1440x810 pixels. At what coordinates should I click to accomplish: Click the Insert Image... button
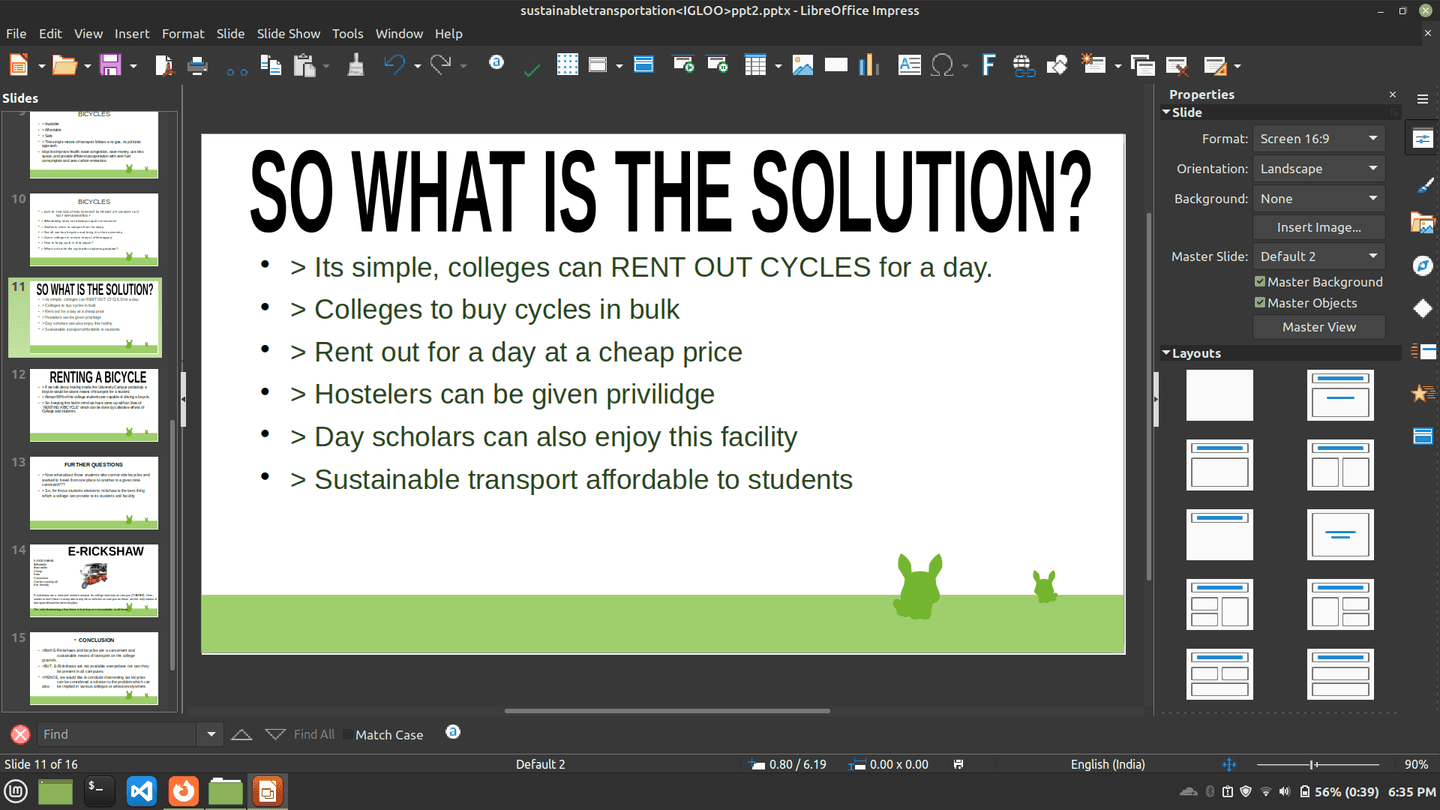click(1319, 228)
